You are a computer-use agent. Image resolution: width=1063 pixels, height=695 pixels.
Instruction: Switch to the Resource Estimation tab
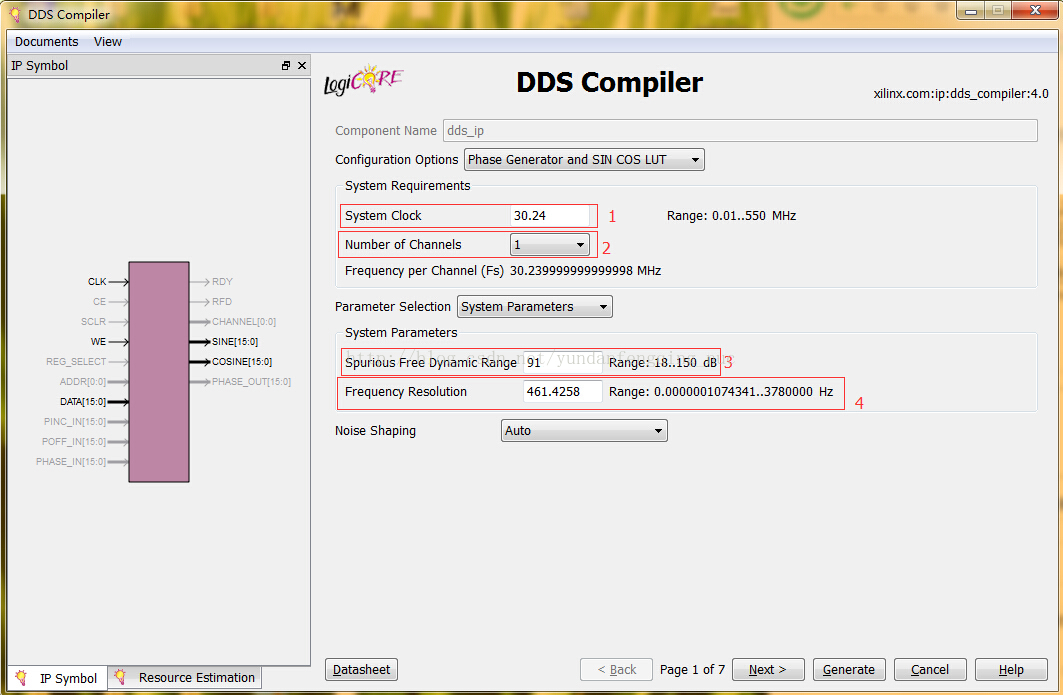[184, 677]
